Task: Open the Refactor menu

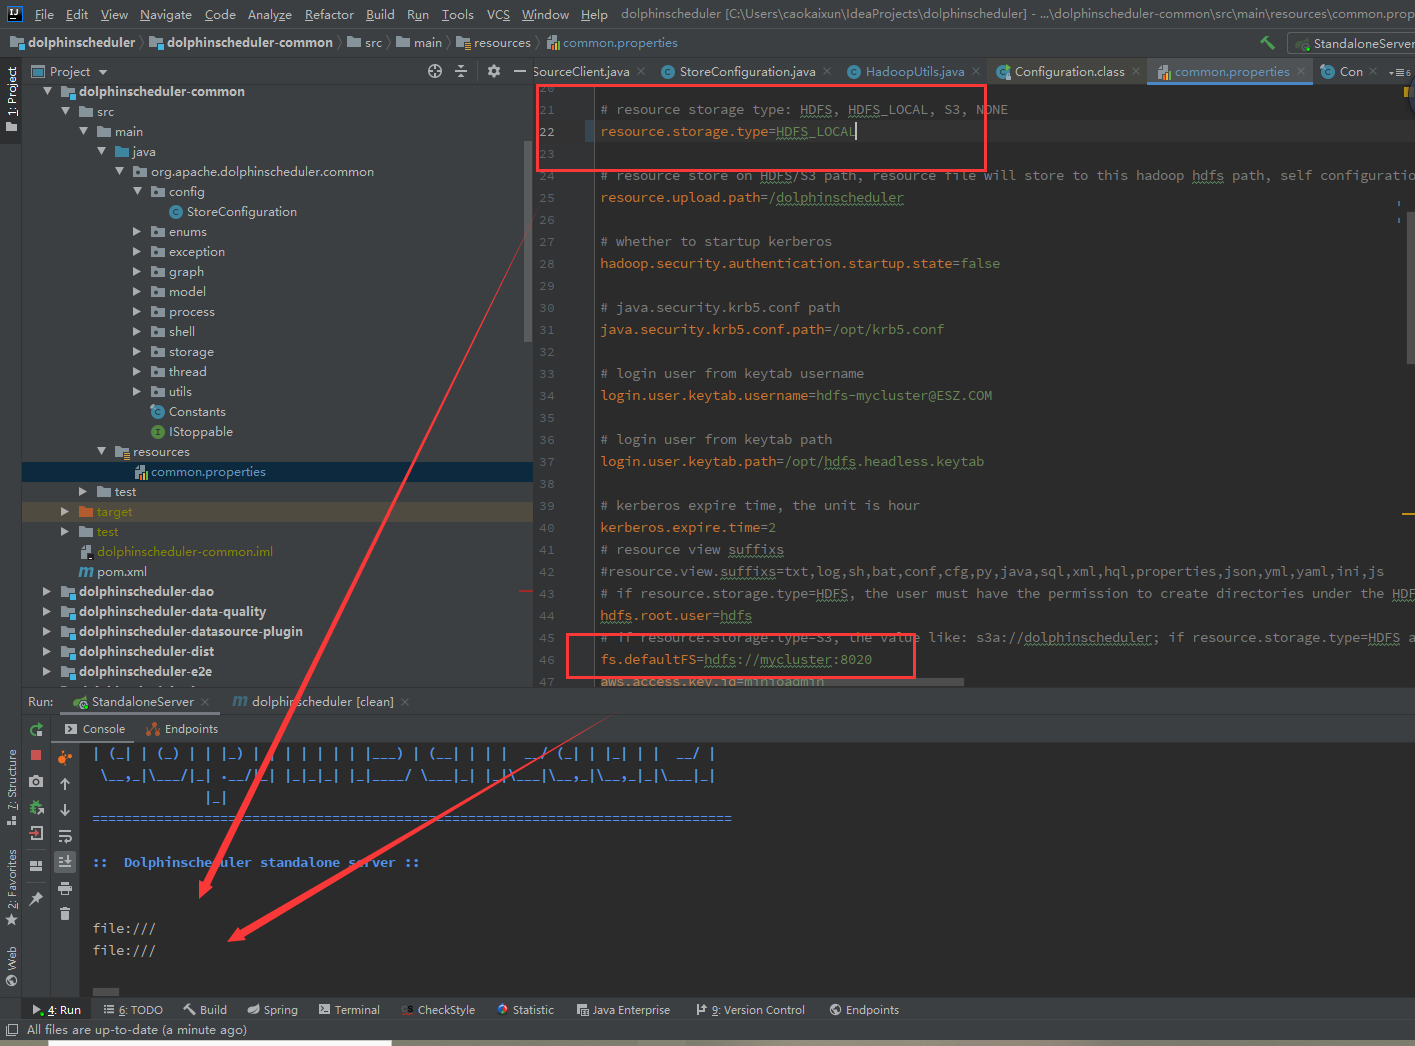Action: coord(329,14)
